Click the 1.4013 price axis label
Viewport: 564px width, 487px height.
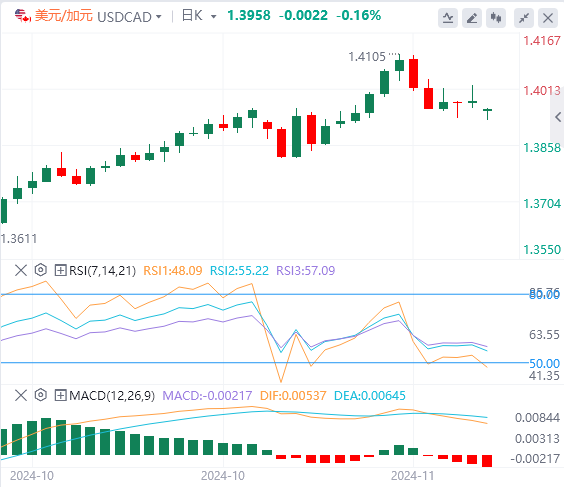pos(542,91)
